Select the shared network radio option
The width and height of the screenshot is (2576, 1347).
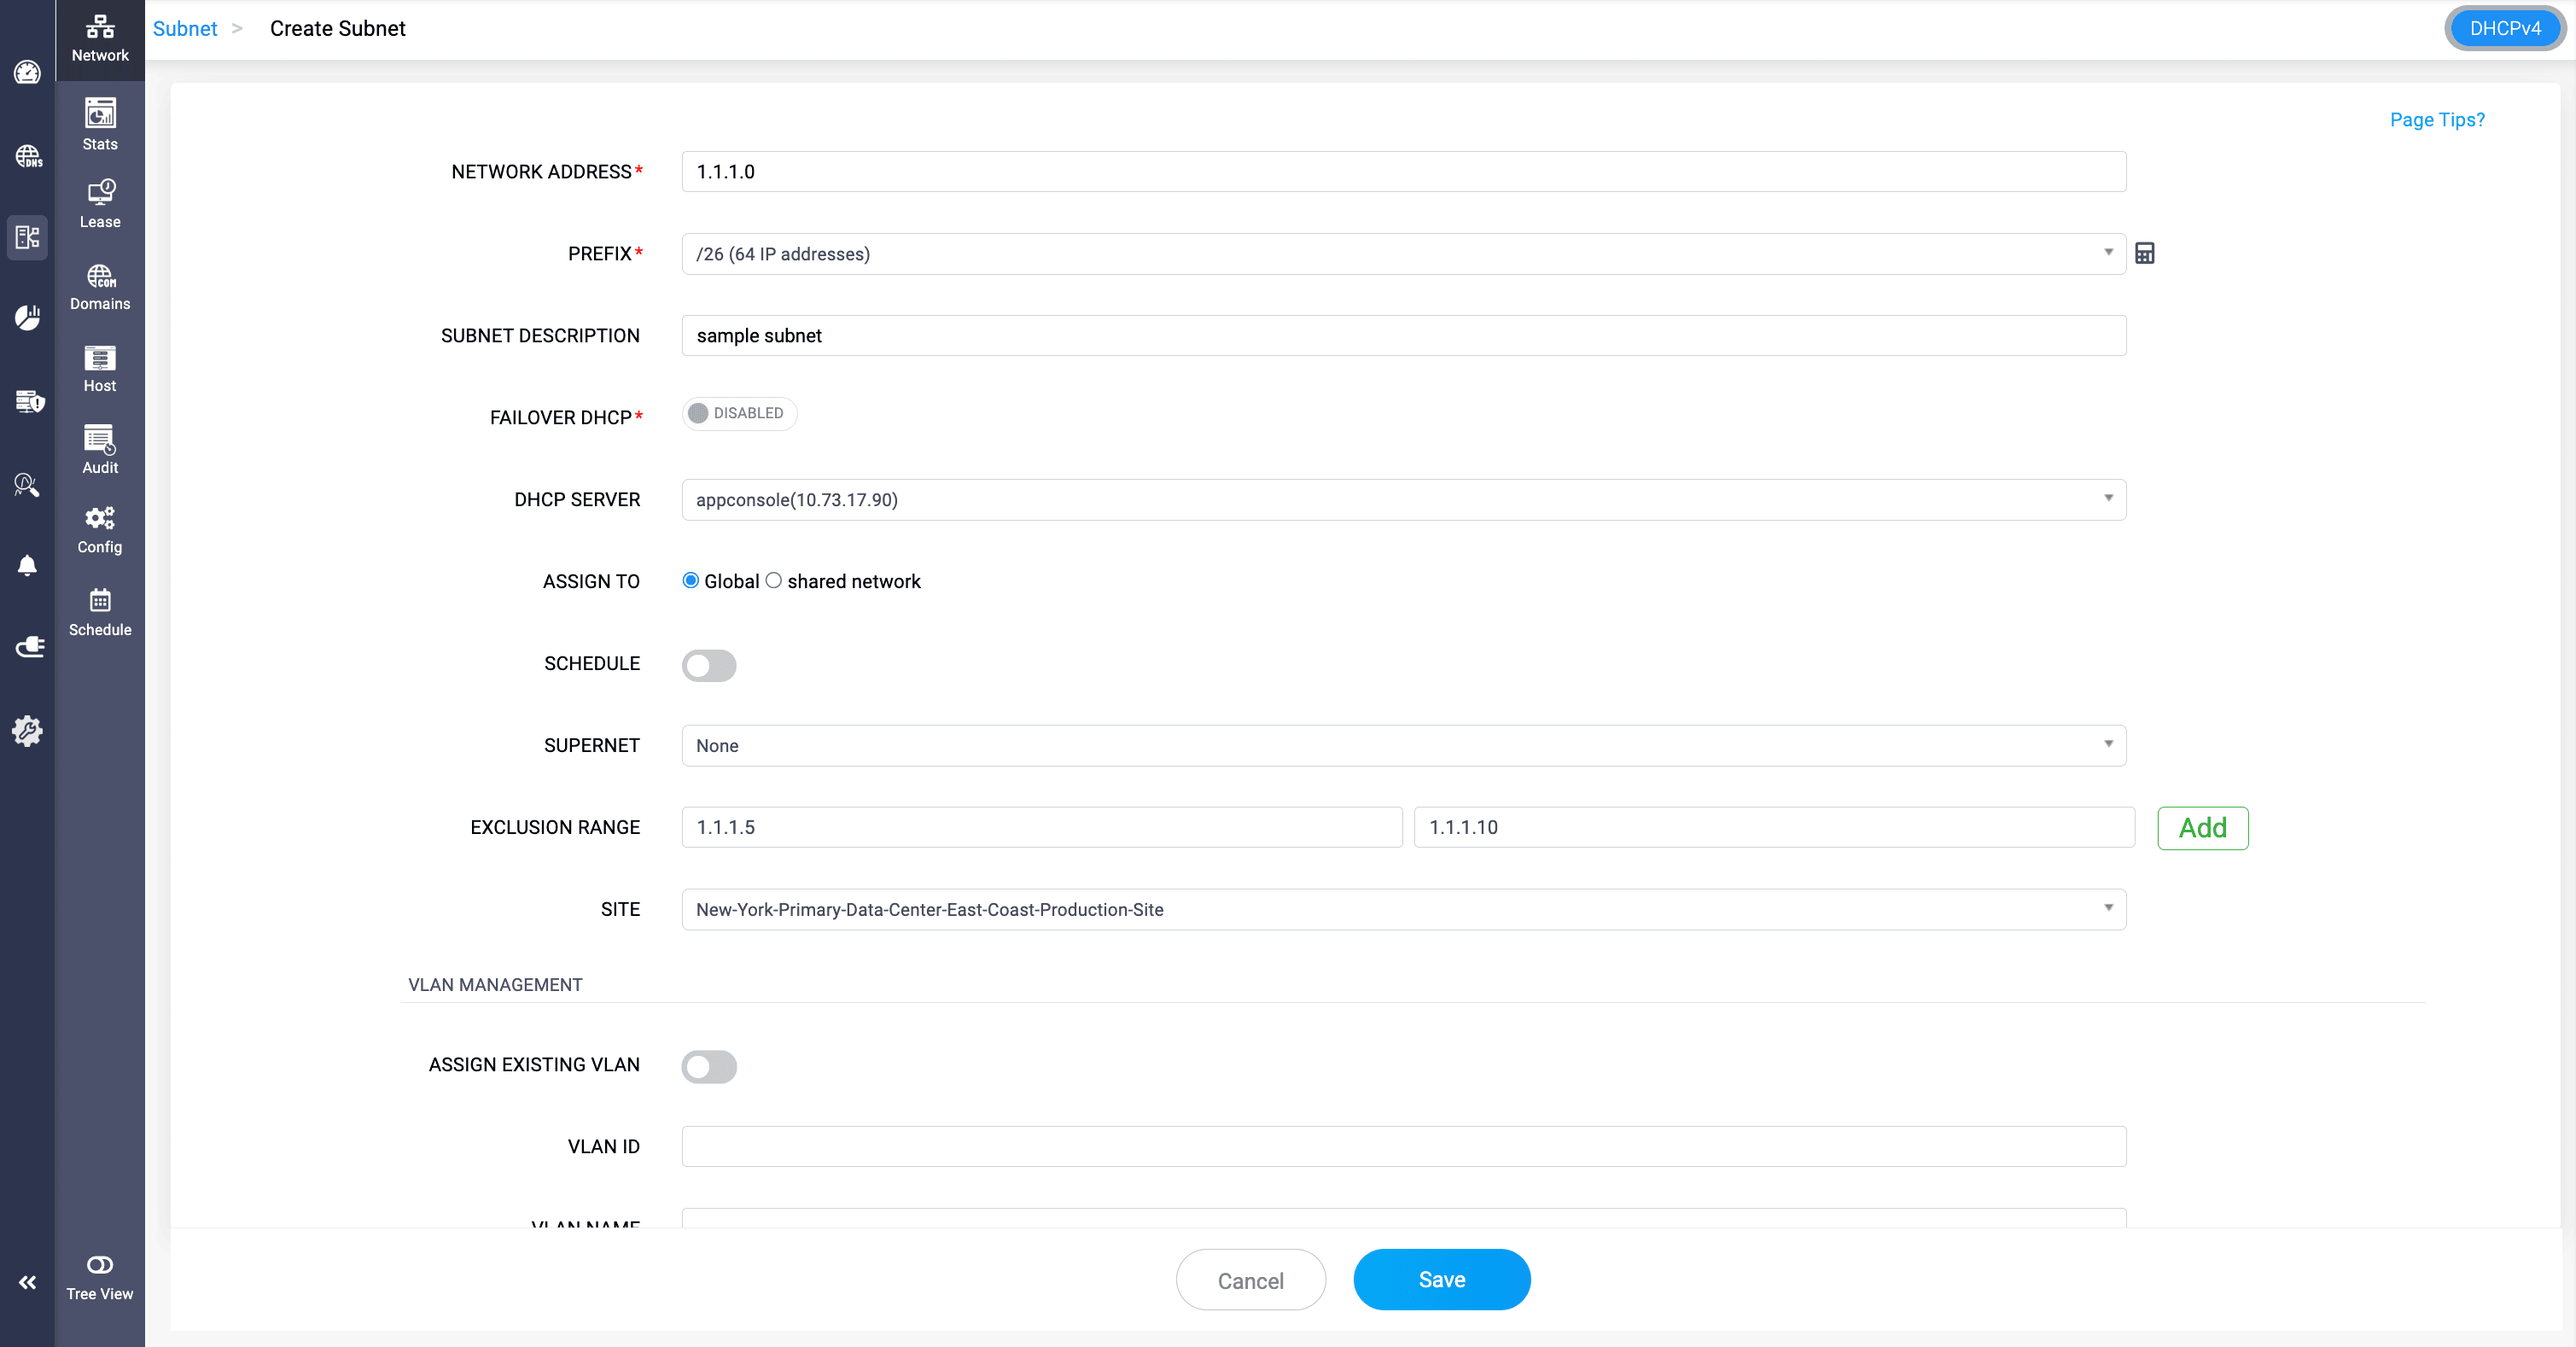774,581
